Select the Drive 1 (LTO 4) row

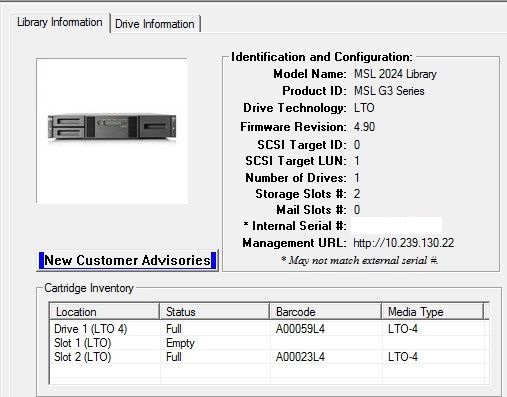pos(269,329)
